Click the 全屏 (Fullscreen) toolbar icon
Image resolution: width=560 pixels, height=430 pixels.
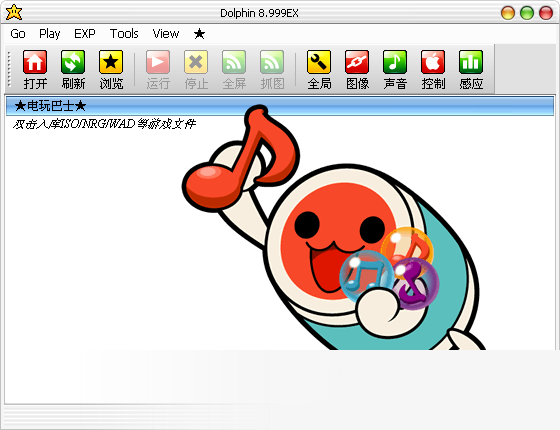pyautogui.click(x=234, y=62)
